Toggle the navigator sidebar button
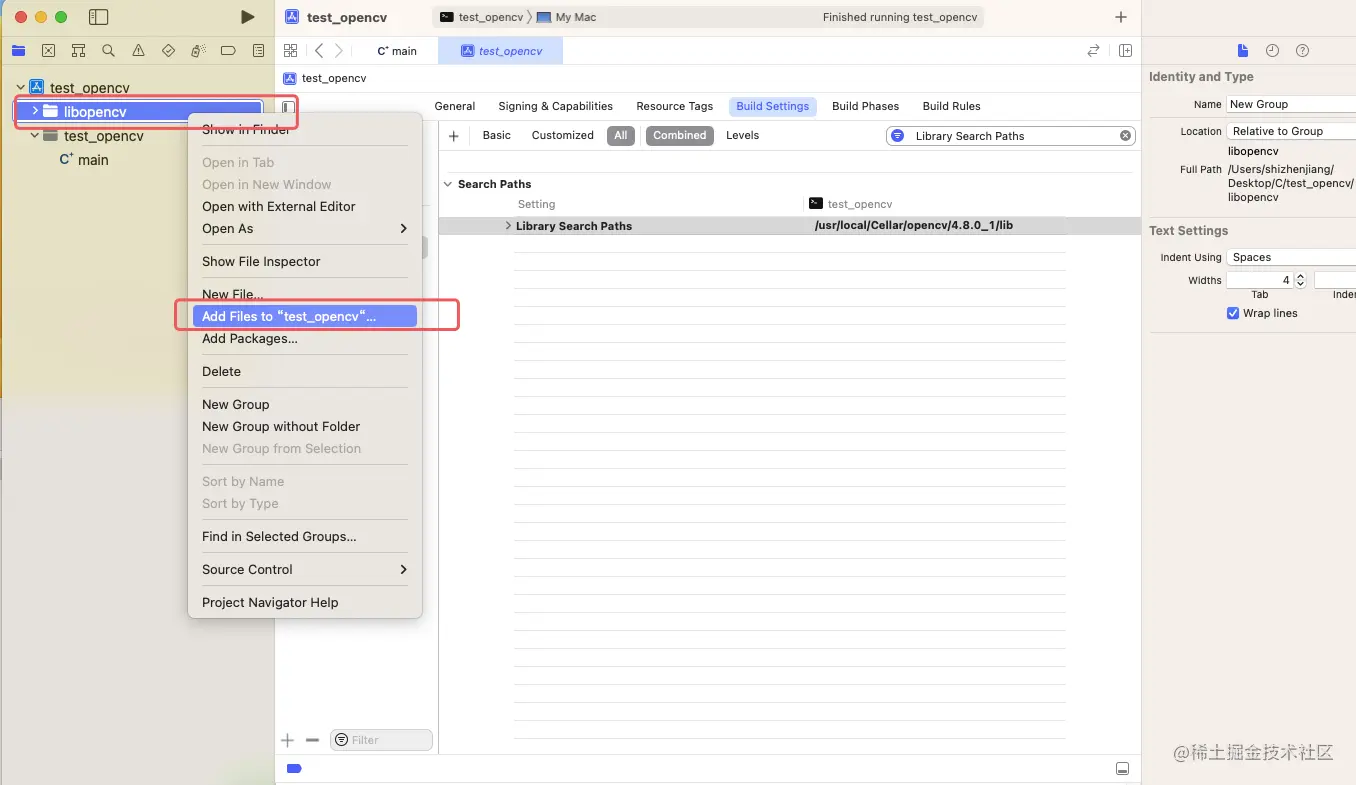The width and height of the screenshot is (1356, 785). click(98, 17)
